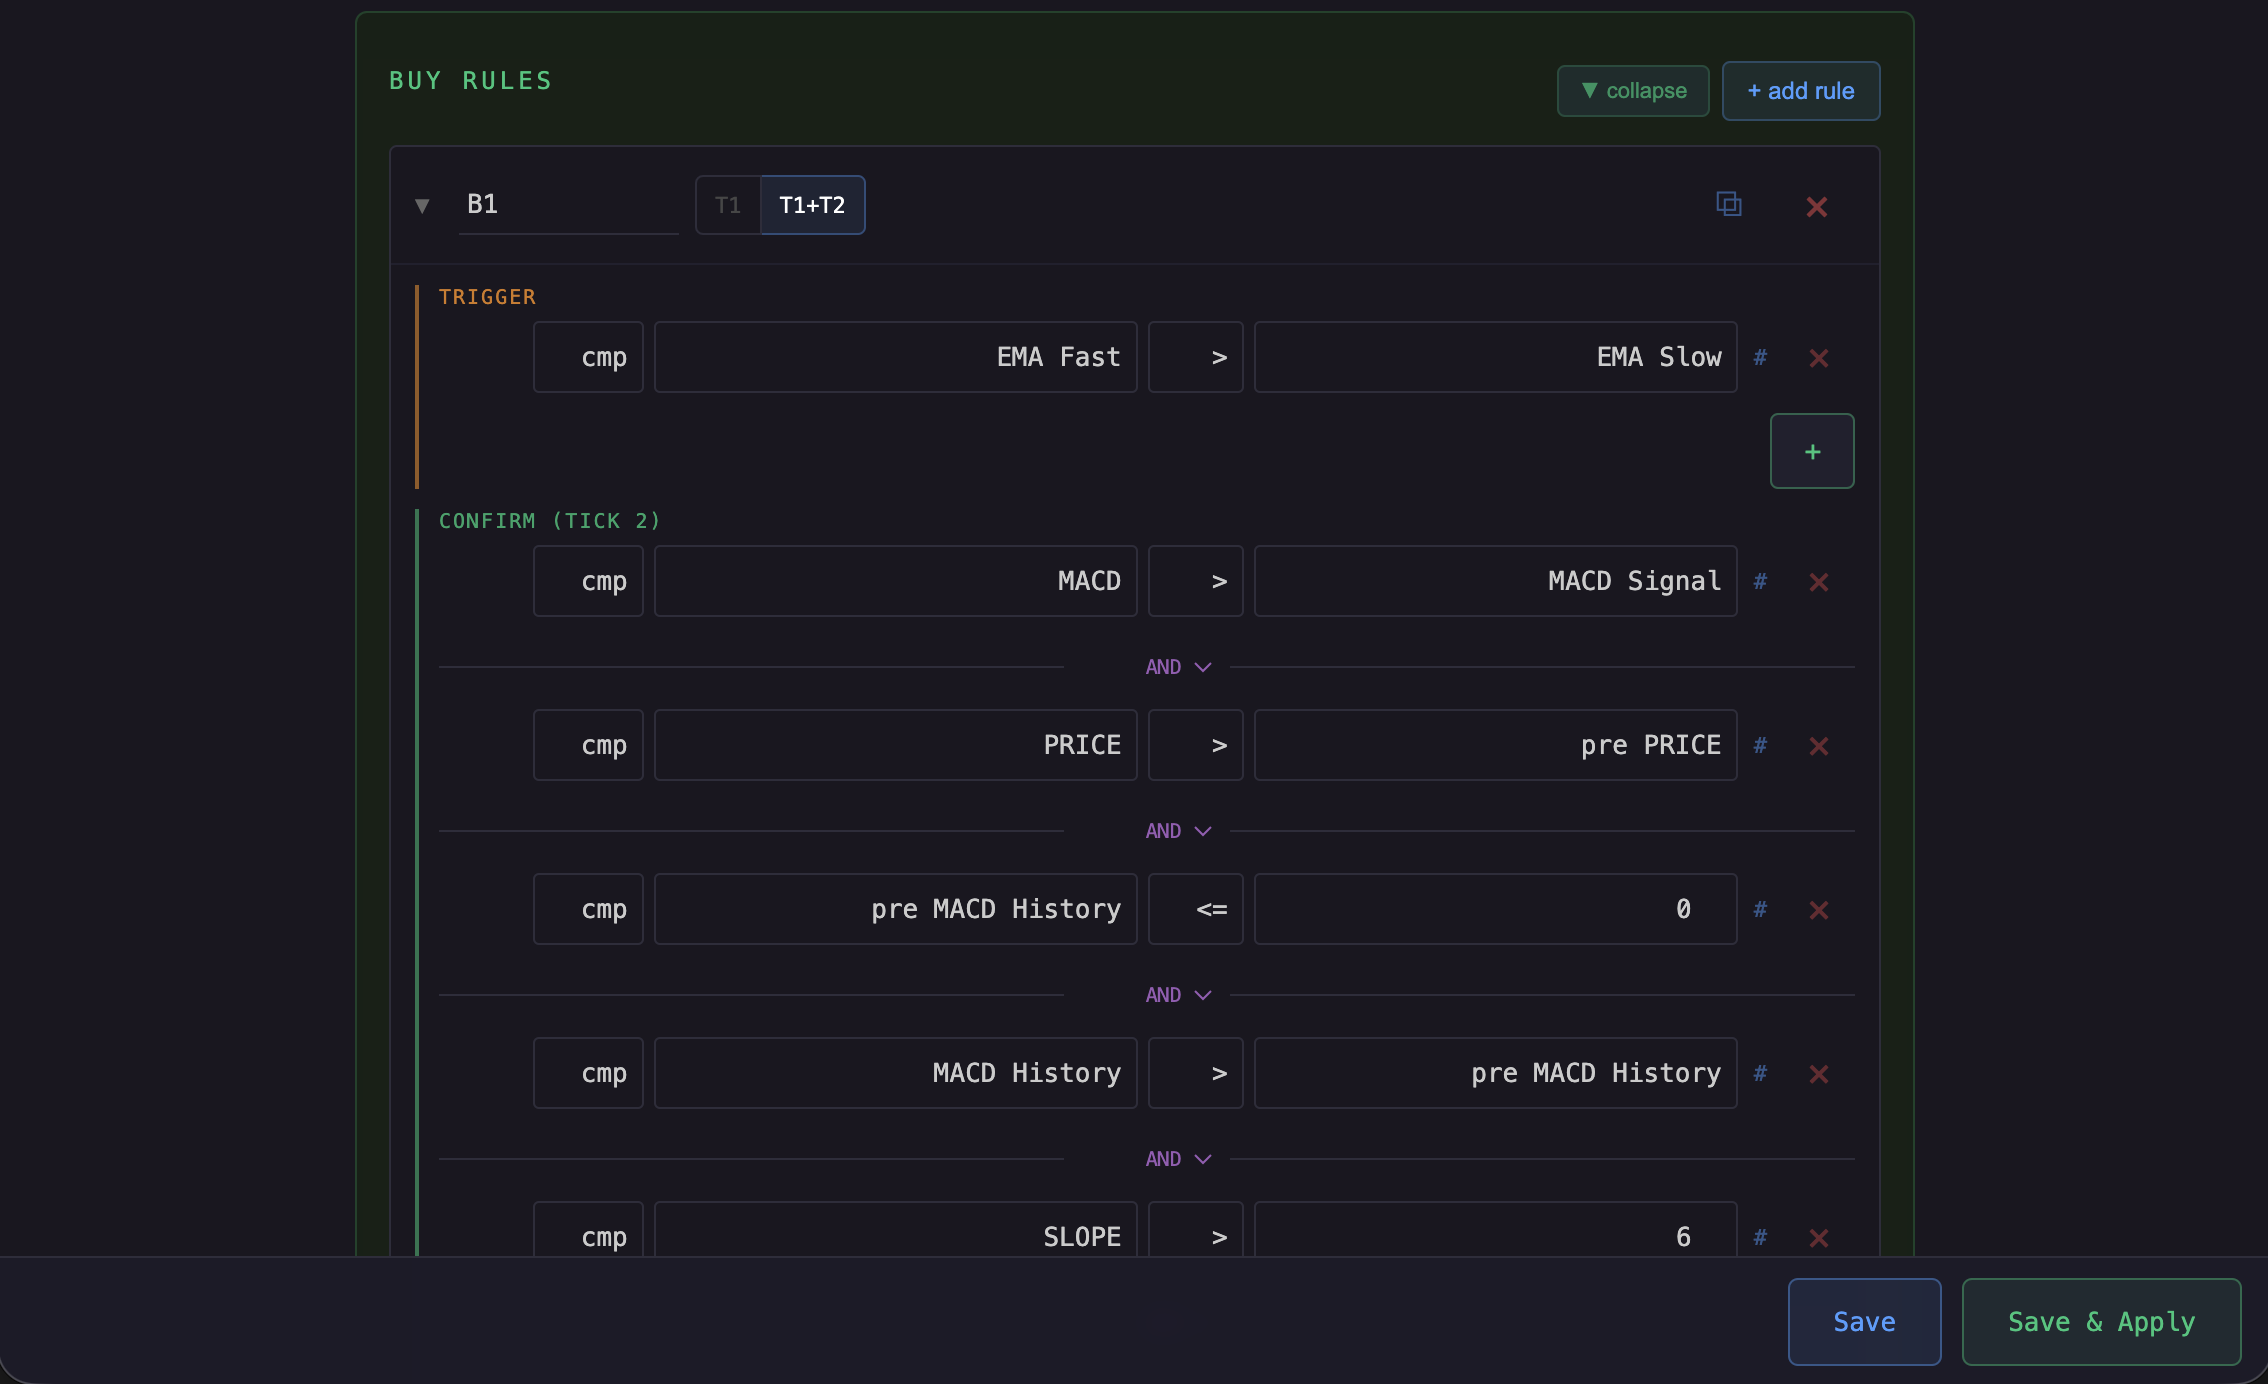Change the AND operator above the SLOPE row
The image size is (2268, 1384).
coord(1178,1159)
